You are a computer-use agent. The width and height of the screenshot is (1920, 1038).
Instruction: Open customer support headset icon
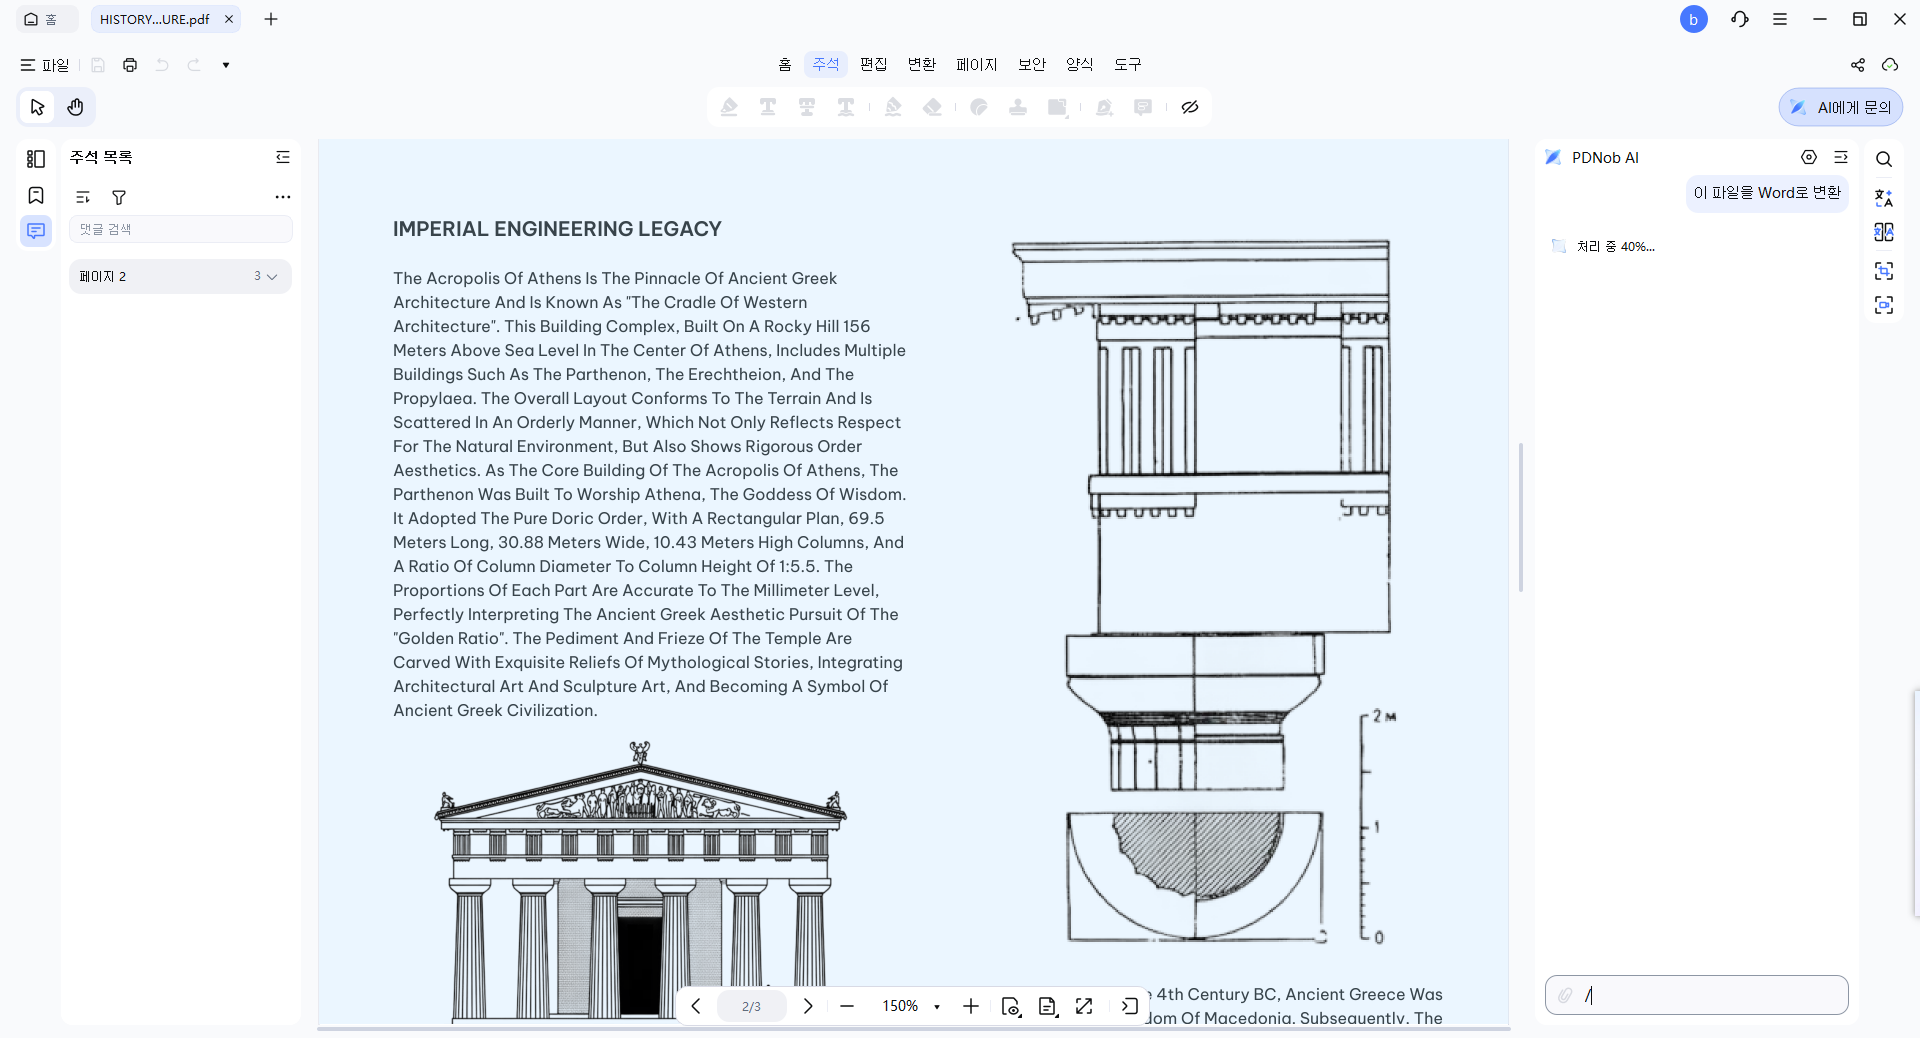(1740, 19)
